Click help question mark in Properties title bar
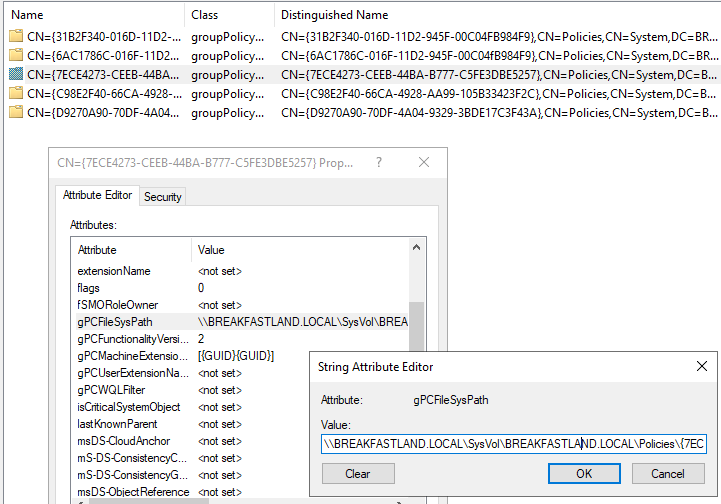The image size is (721, 504). pos(378,162)
